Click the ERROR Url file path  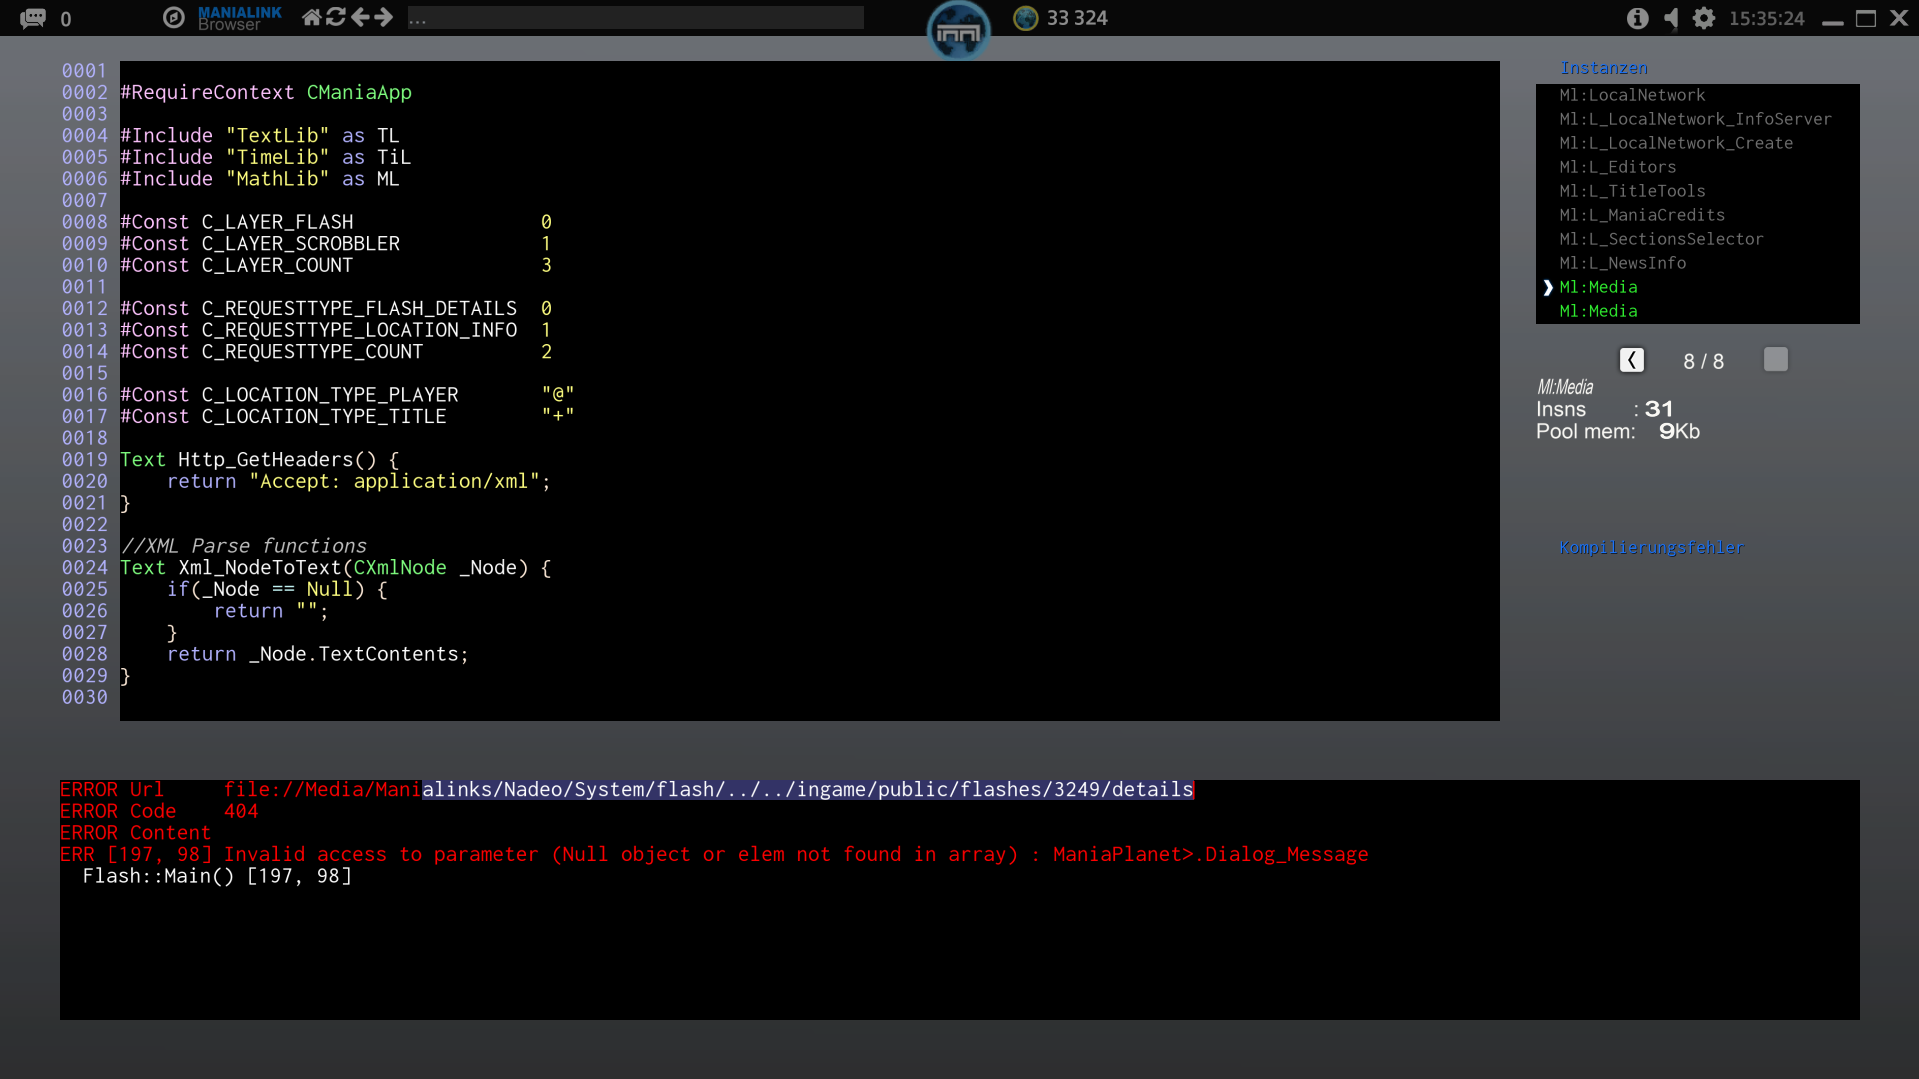point(708,790)
